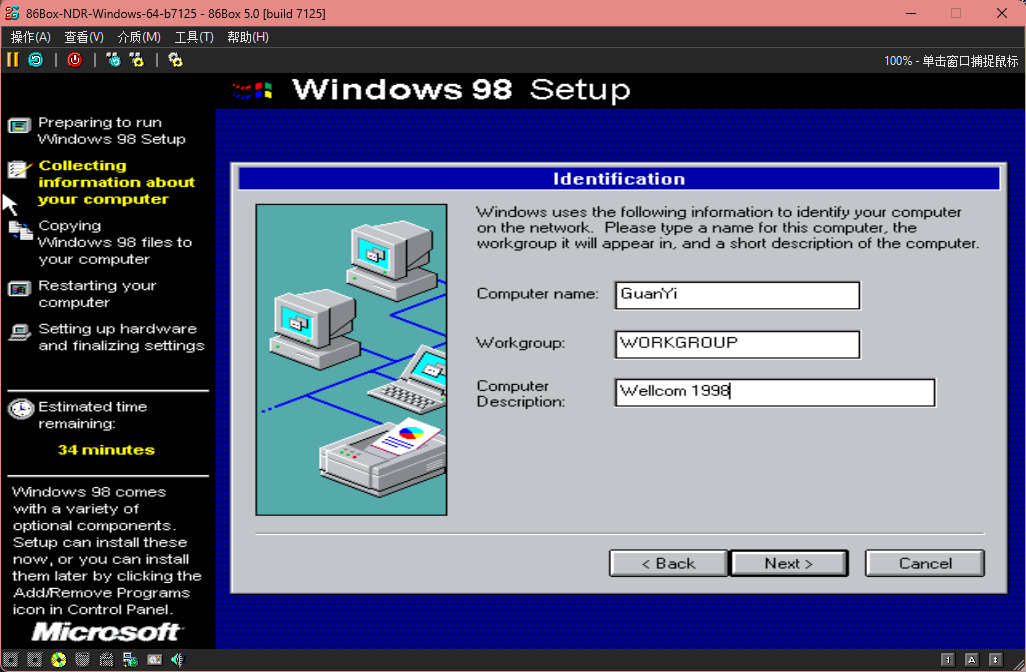1026x672 pixels.
Task: Continue setup with the Next > button
Action: 788,563
